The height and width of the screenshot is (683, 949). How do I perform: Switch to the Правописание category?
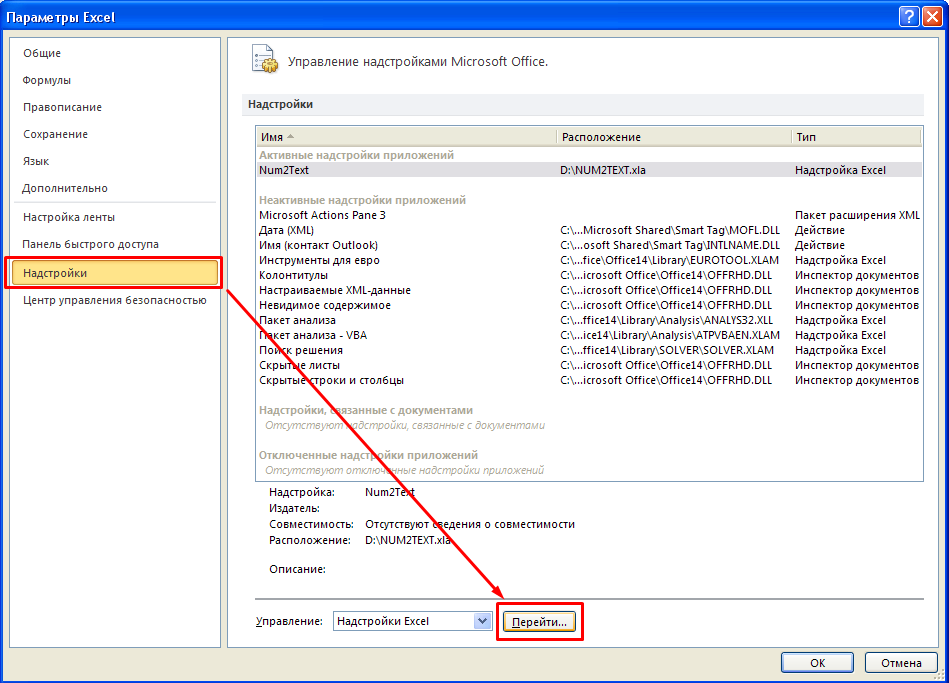[62, 107]
